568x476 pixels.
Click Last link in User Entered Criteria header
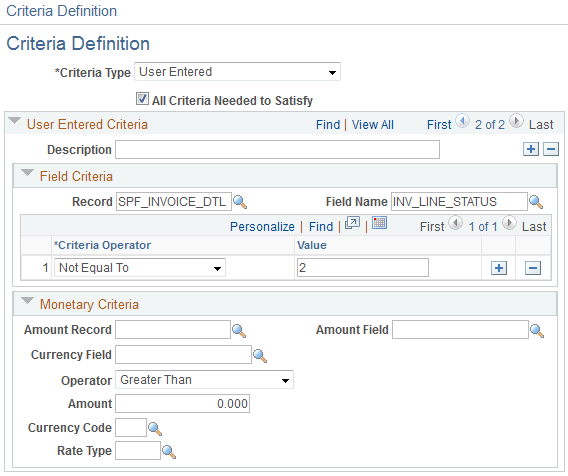[541, 125]
